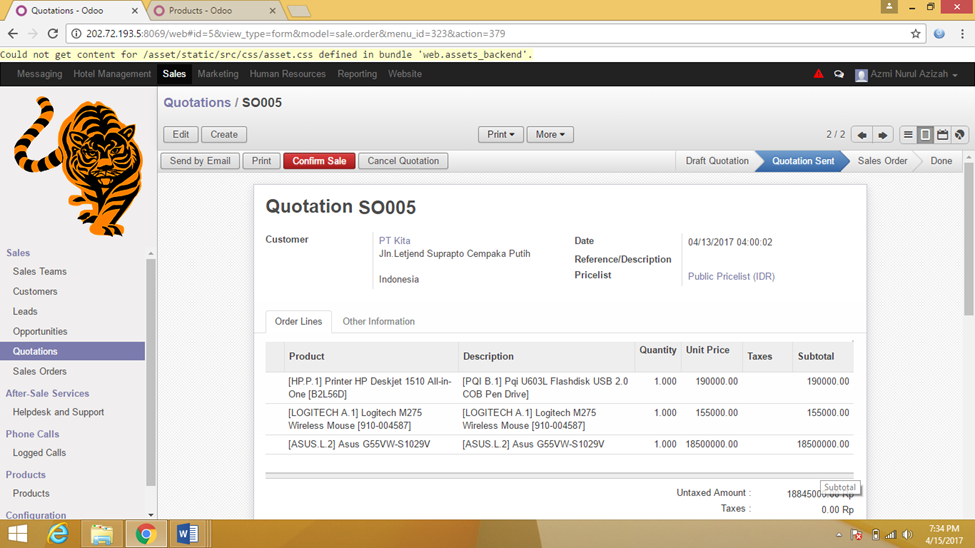Open Hotel Management menu

point(112,74)
